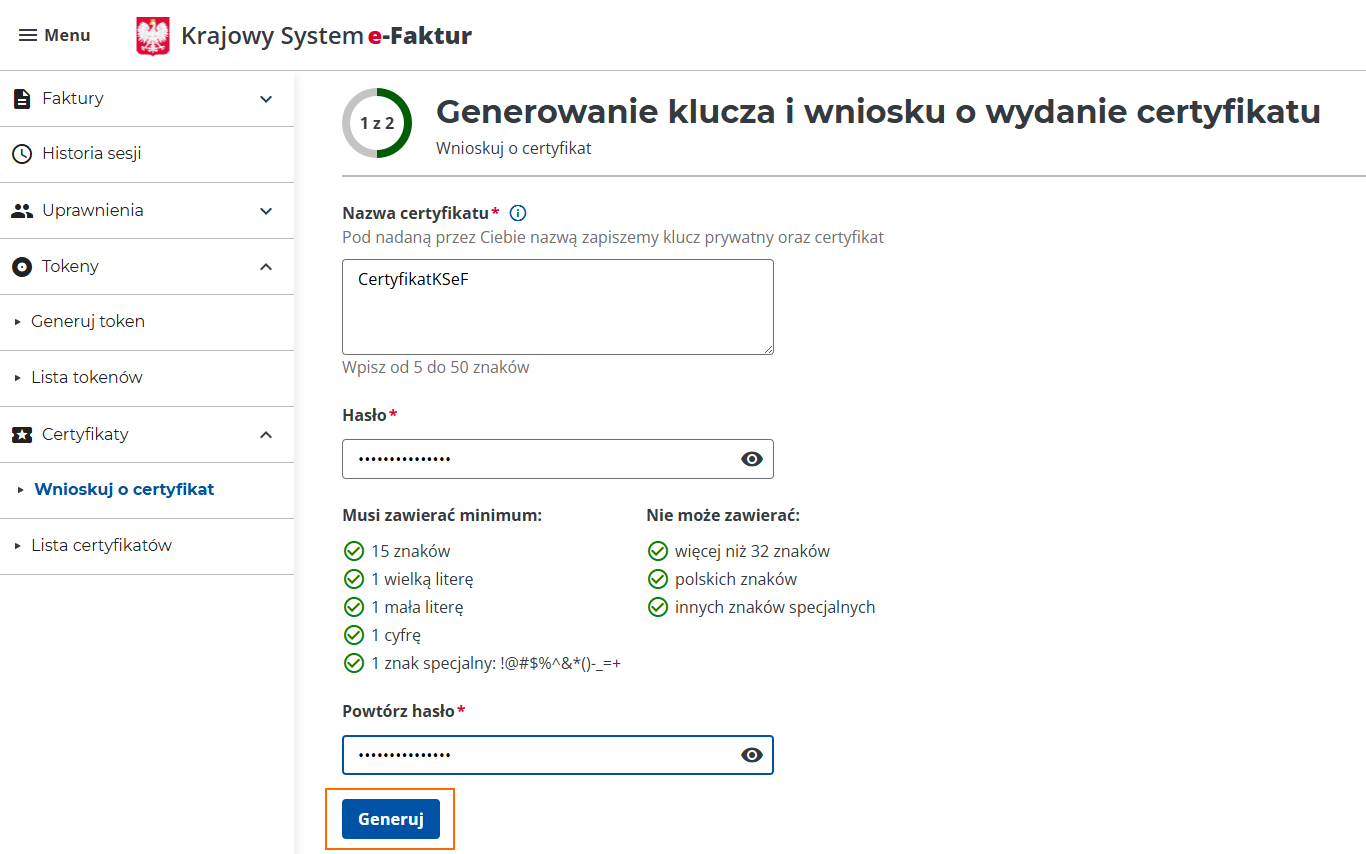Viewport: 1366px width, 854px height.
Task: Click info icon beside Nazwa certyfikatu
Action: click(518, 213)
